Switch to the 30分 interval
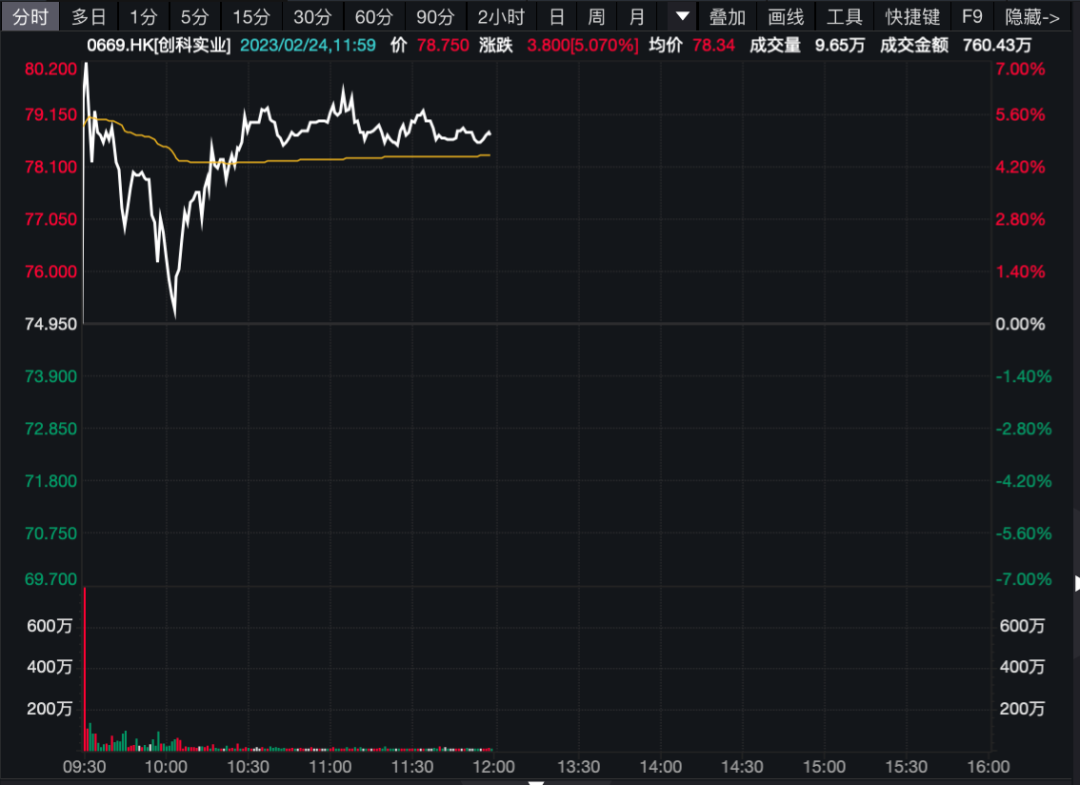 pos(312,17)
